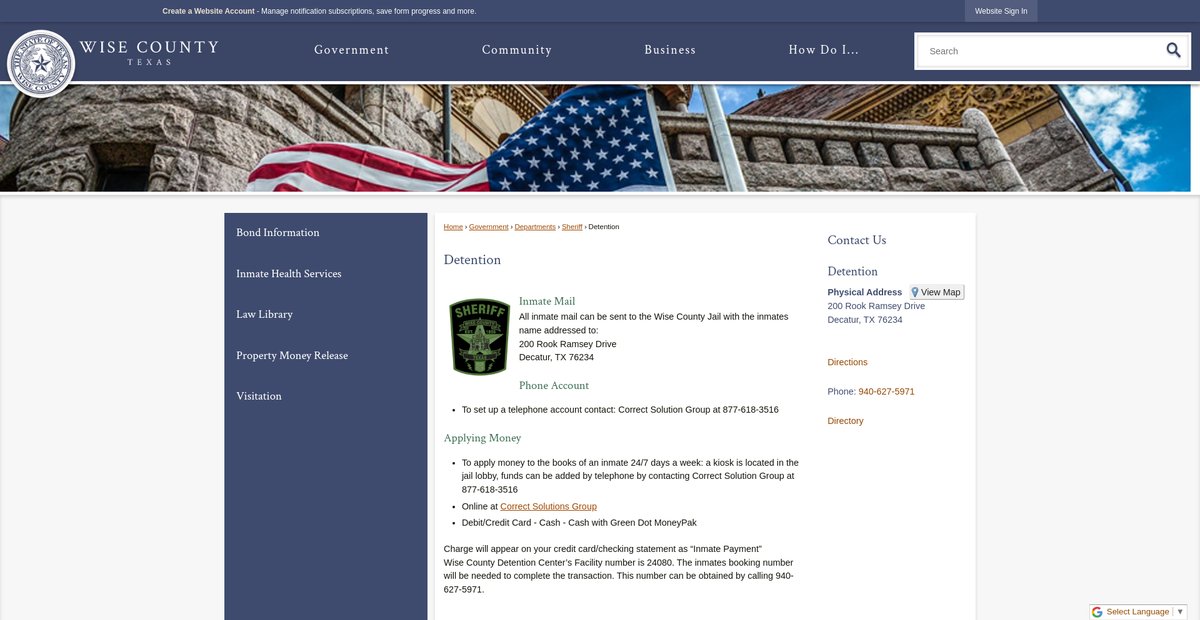Click the 200 Rook Ramsey Drive sidebar address
The height and width of the screenshot is (620, 1200).
(876, 306)
